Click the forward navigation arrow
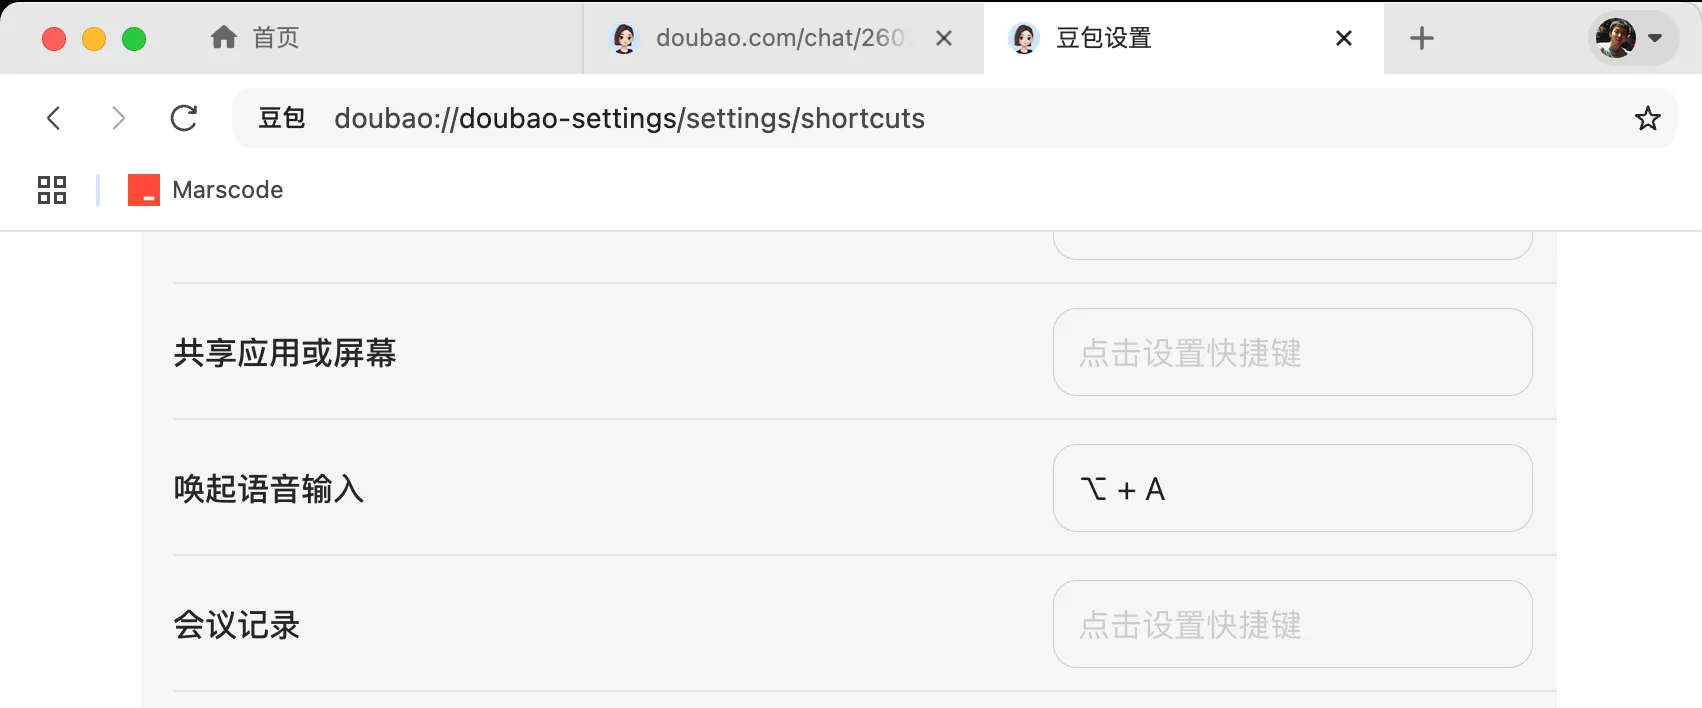 pos(118,118)
